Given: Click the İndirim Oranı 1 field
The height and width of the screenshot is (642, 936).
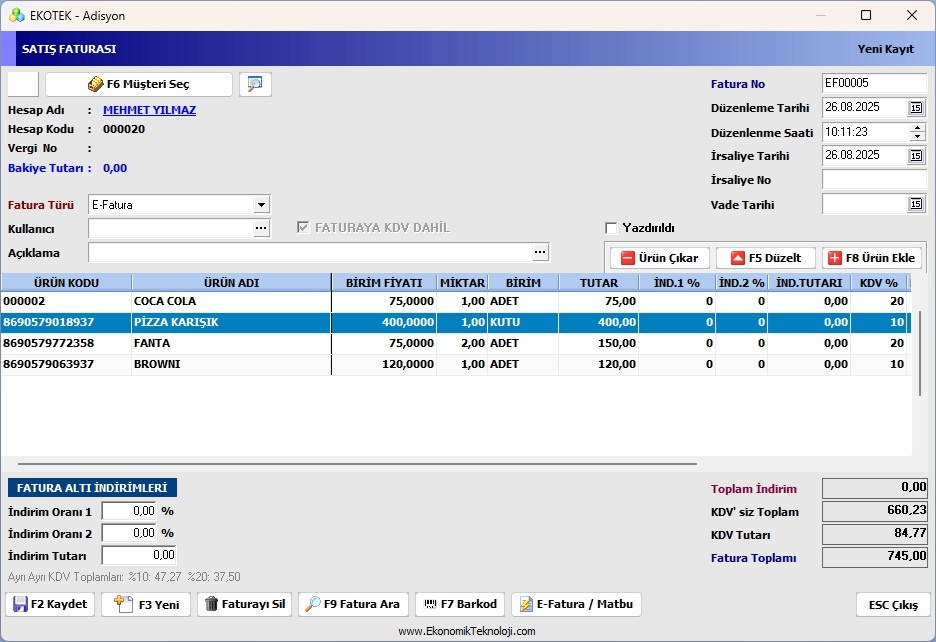Looking at the screenshot, I should [x=129, y=511].
